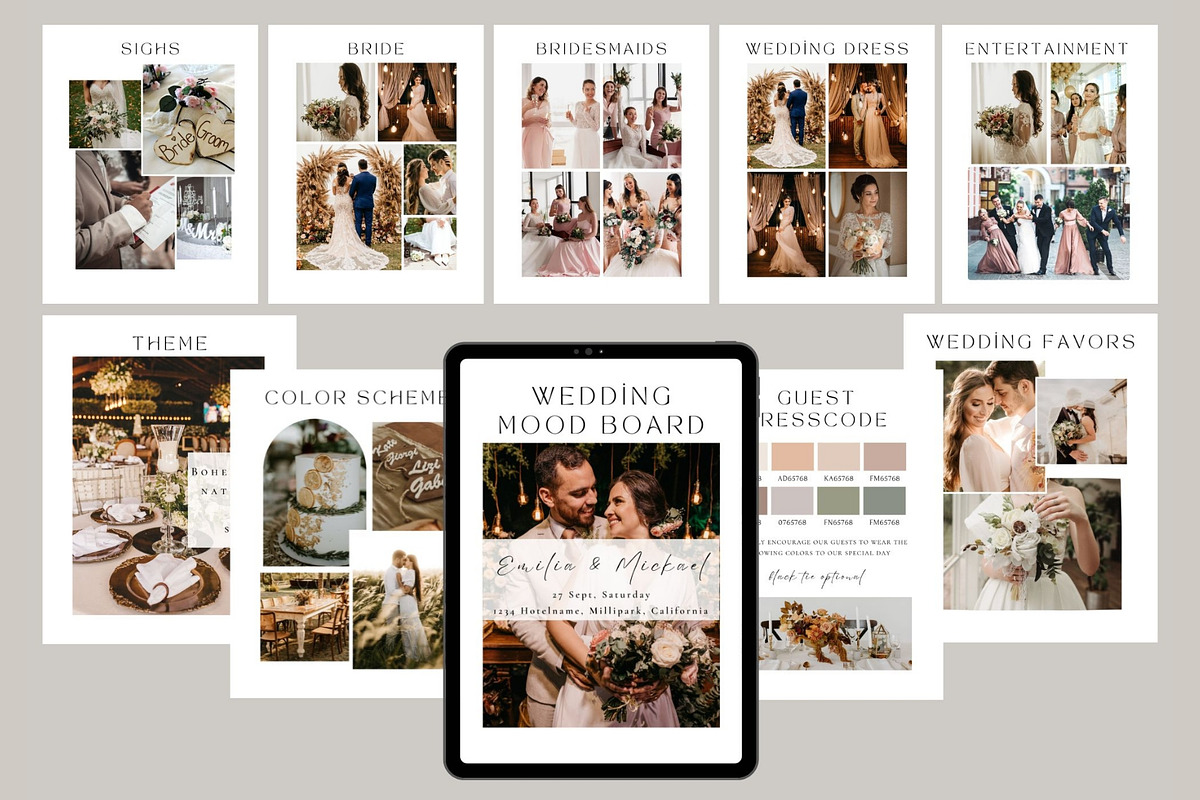
Task: Pick the gray-green FM65768 swatch
Action: 884,500
